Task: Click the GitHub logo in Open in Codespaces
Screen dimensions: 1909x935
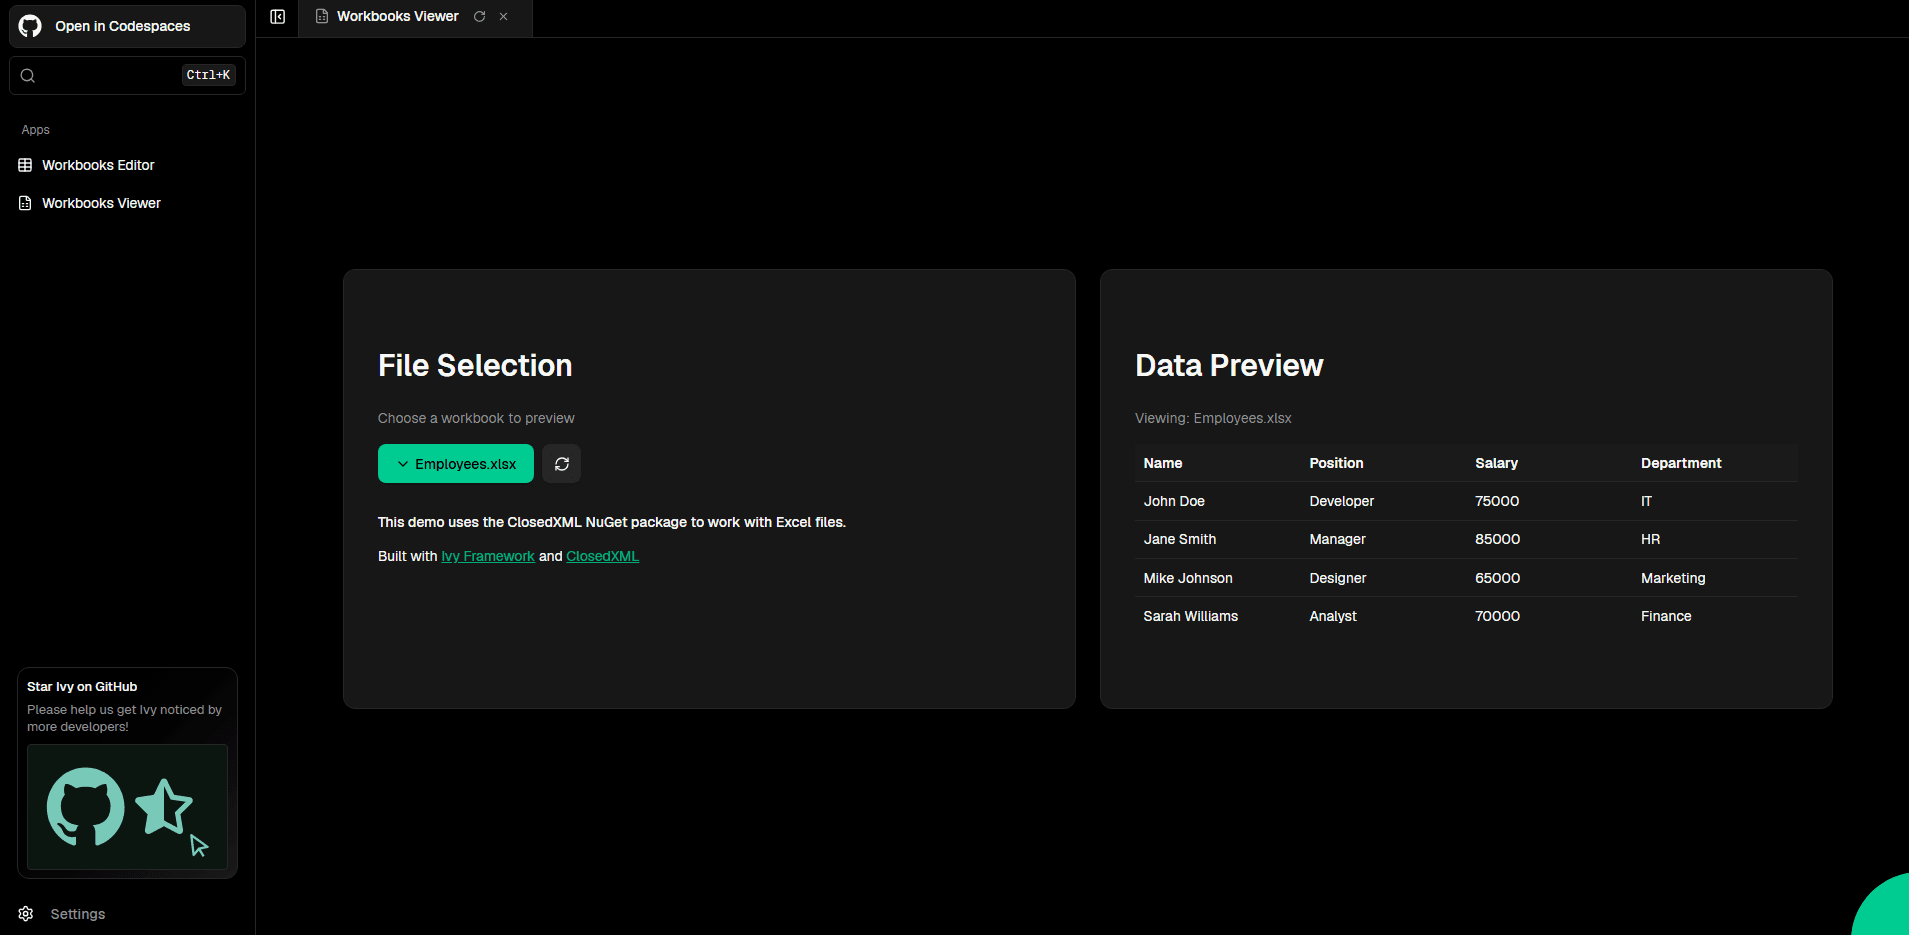Action: click(31, 26)
